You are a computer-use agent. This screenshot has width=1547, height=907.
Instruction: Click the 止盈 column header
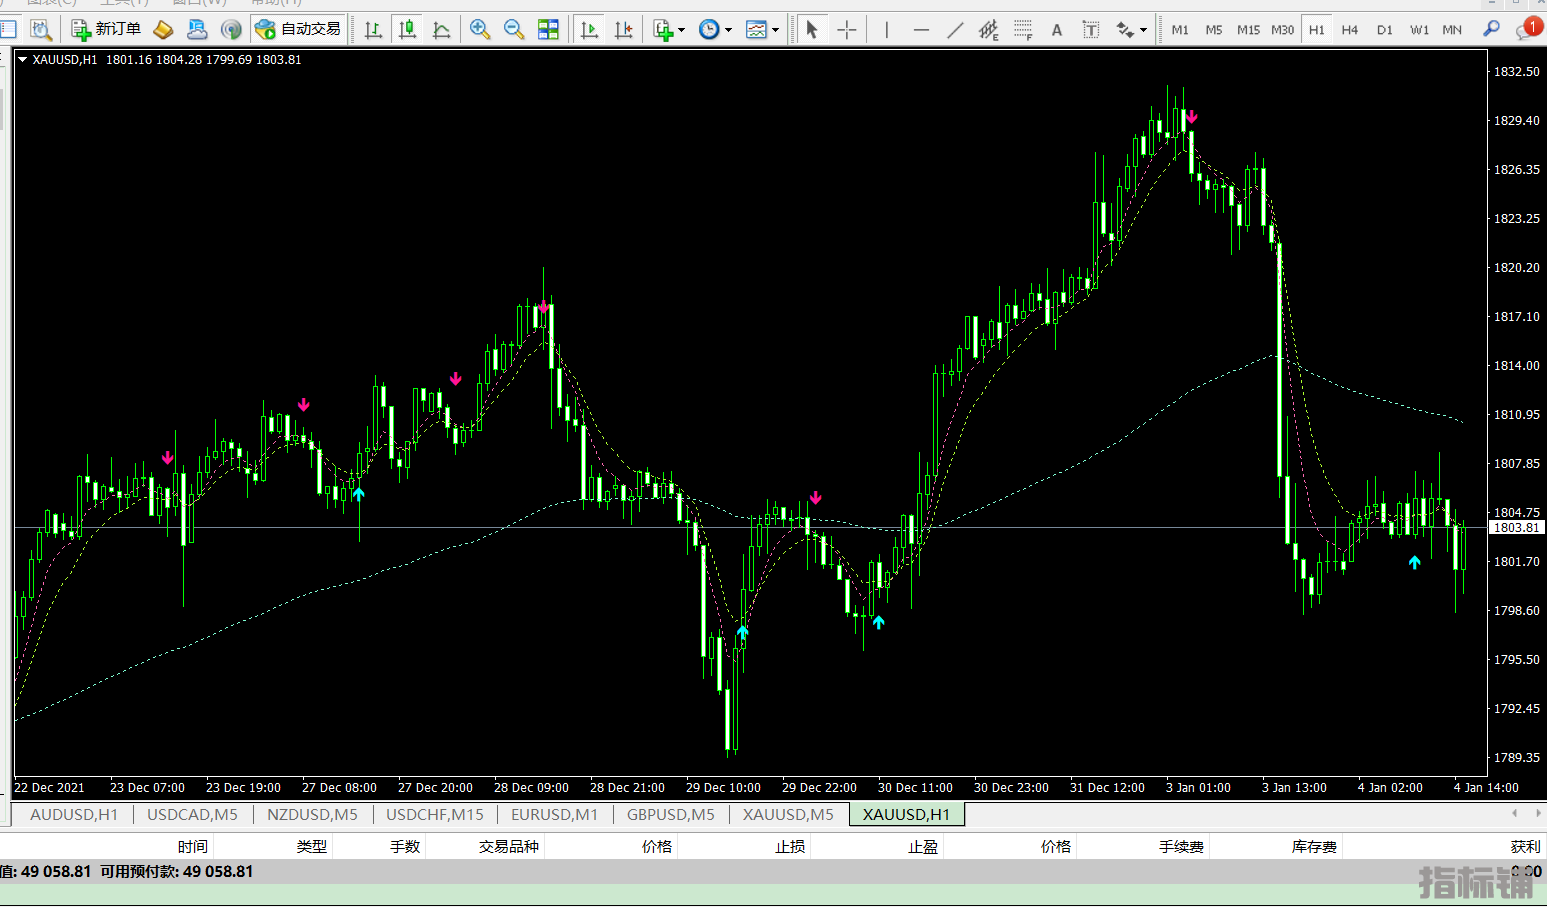(923, 847)
